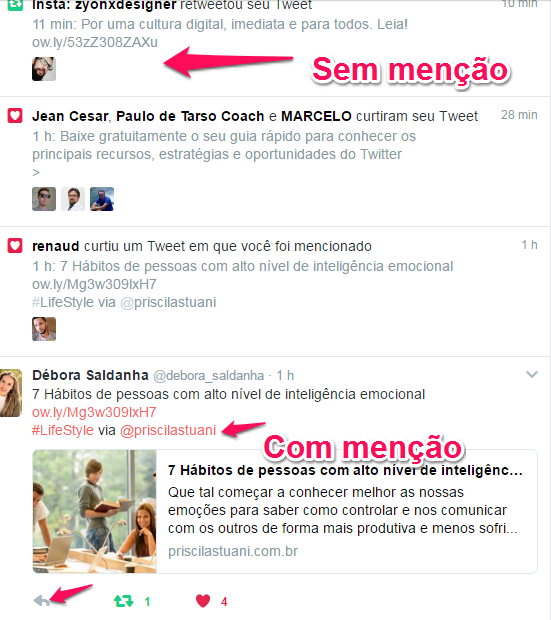Image resolution: width=551 pixels, height=620 pixels.
Task: Click the green retweet notification icon at top
Action: [x=15, y=5]
